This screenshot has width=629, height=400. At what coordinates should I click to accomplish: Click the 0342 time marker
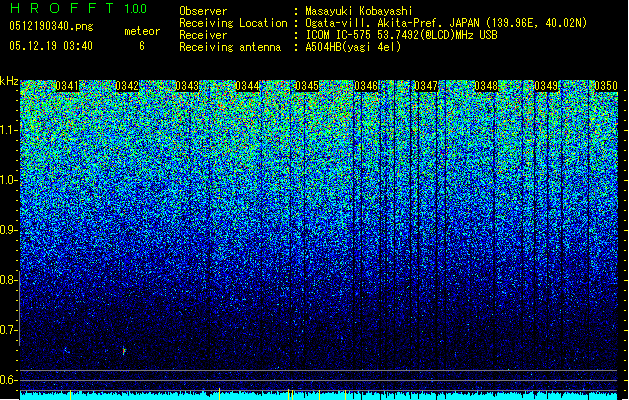(x=127, y=86)
